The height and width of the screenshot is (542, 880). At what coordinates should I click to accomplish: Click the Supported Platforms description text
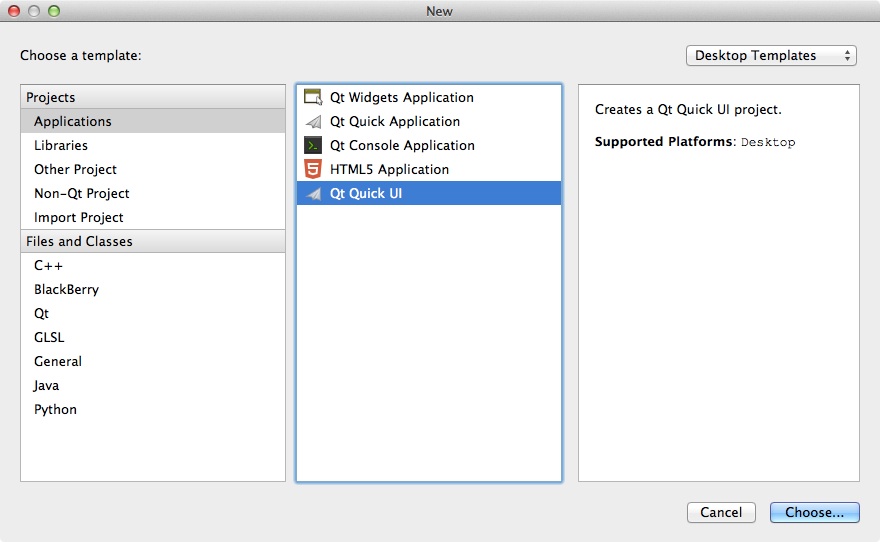tap(695, 142)
